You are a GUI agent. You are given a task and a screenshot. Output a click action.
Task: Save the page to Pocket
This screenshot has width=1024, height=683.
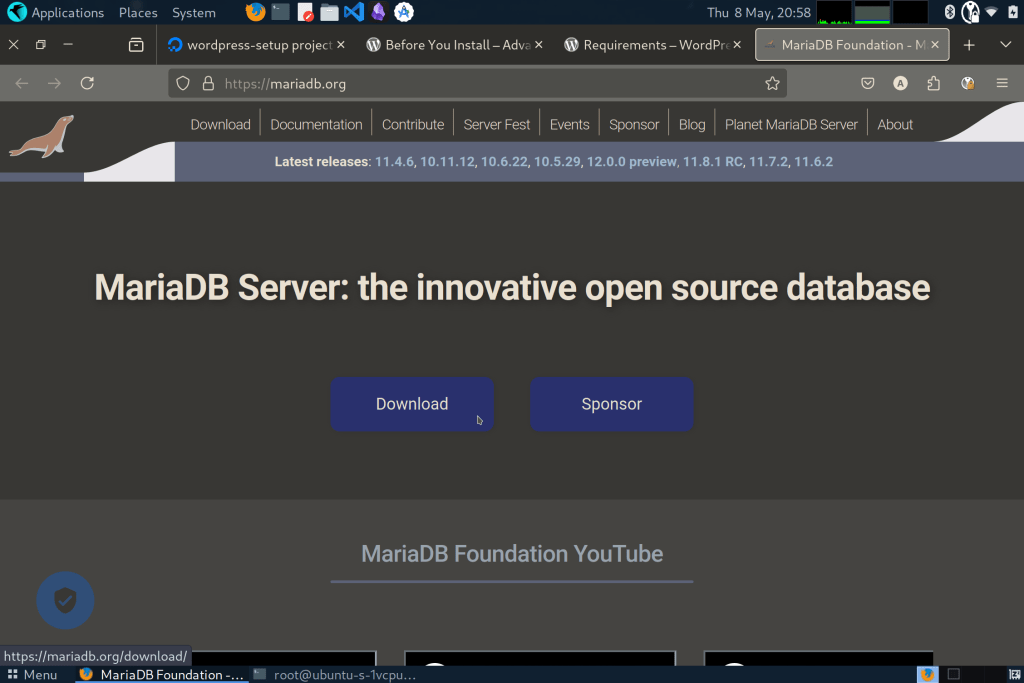(x=867, y=83)
